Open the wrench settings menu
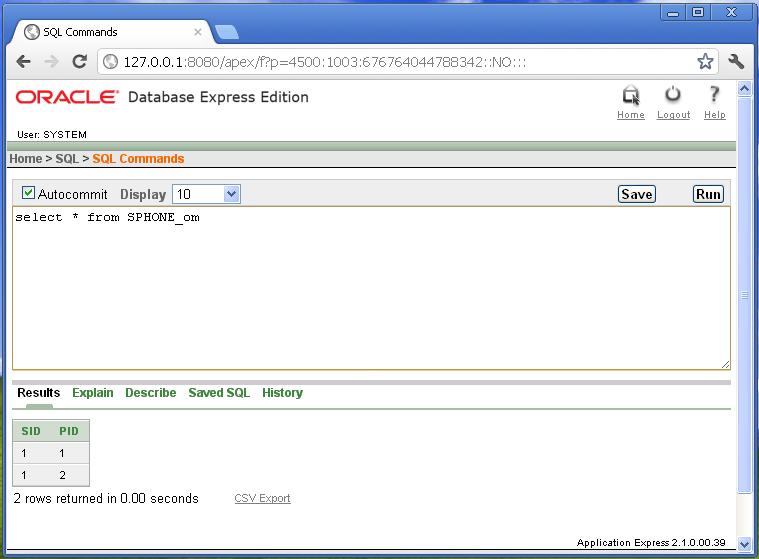Image resolution: width=759 pixels, height=559 pixels. tap(736, 61)
